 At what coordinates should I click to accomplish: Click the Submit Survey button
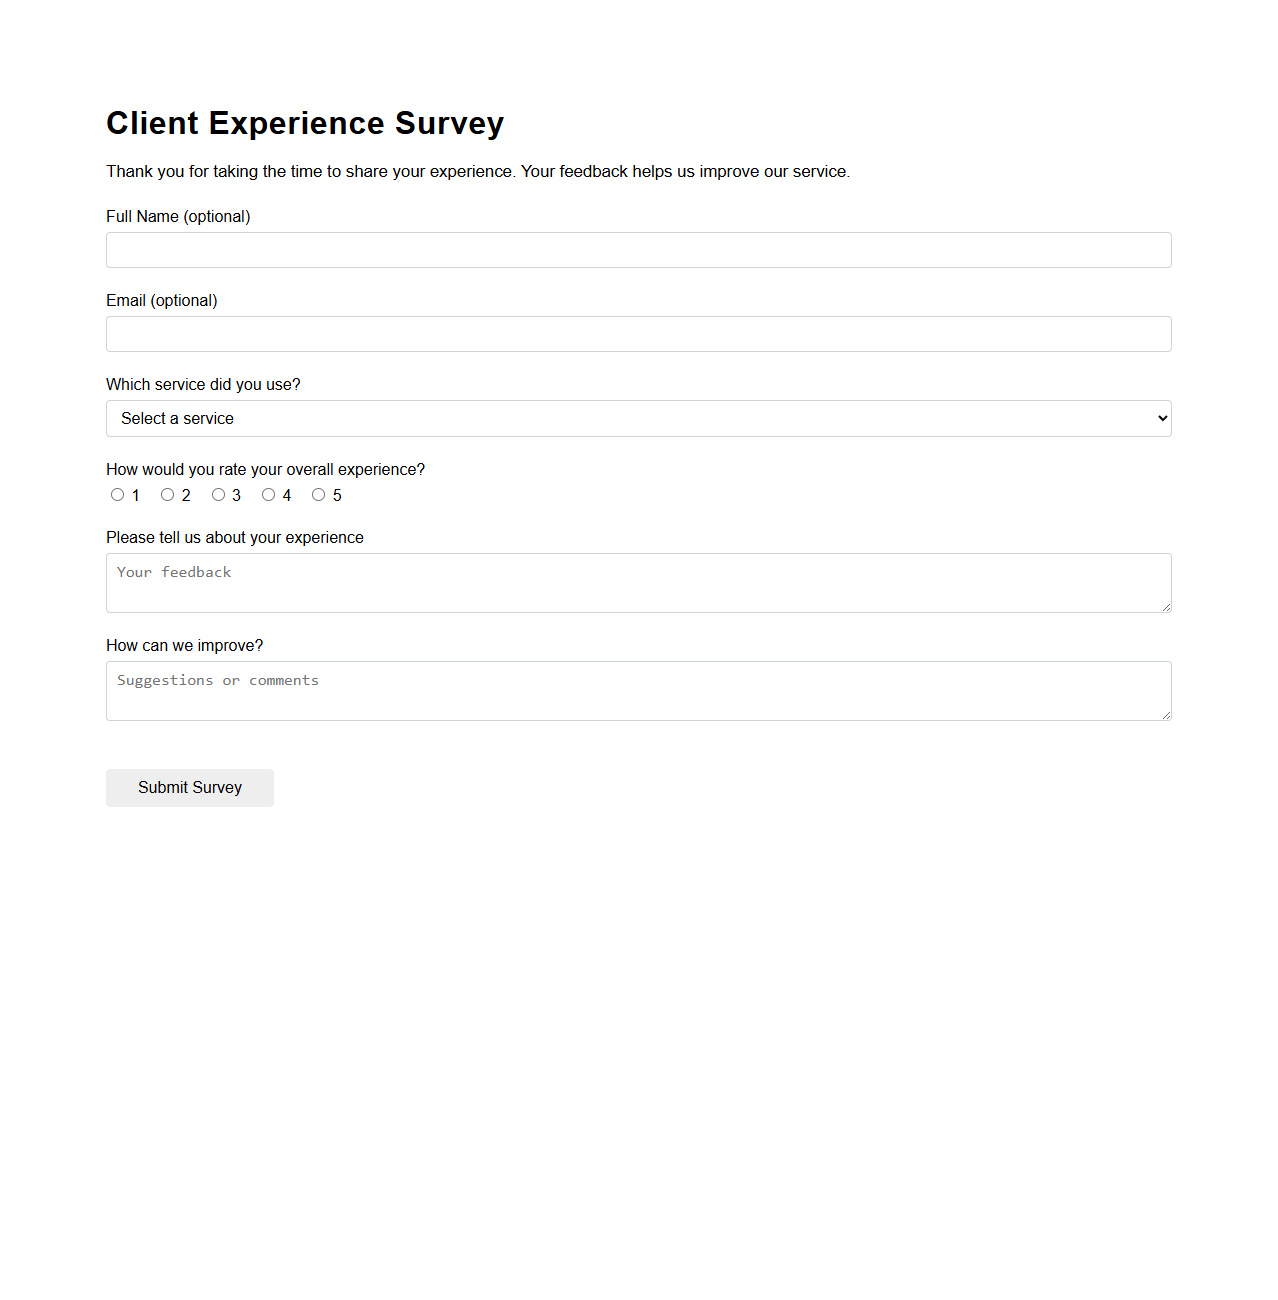[x=189, y=788]
